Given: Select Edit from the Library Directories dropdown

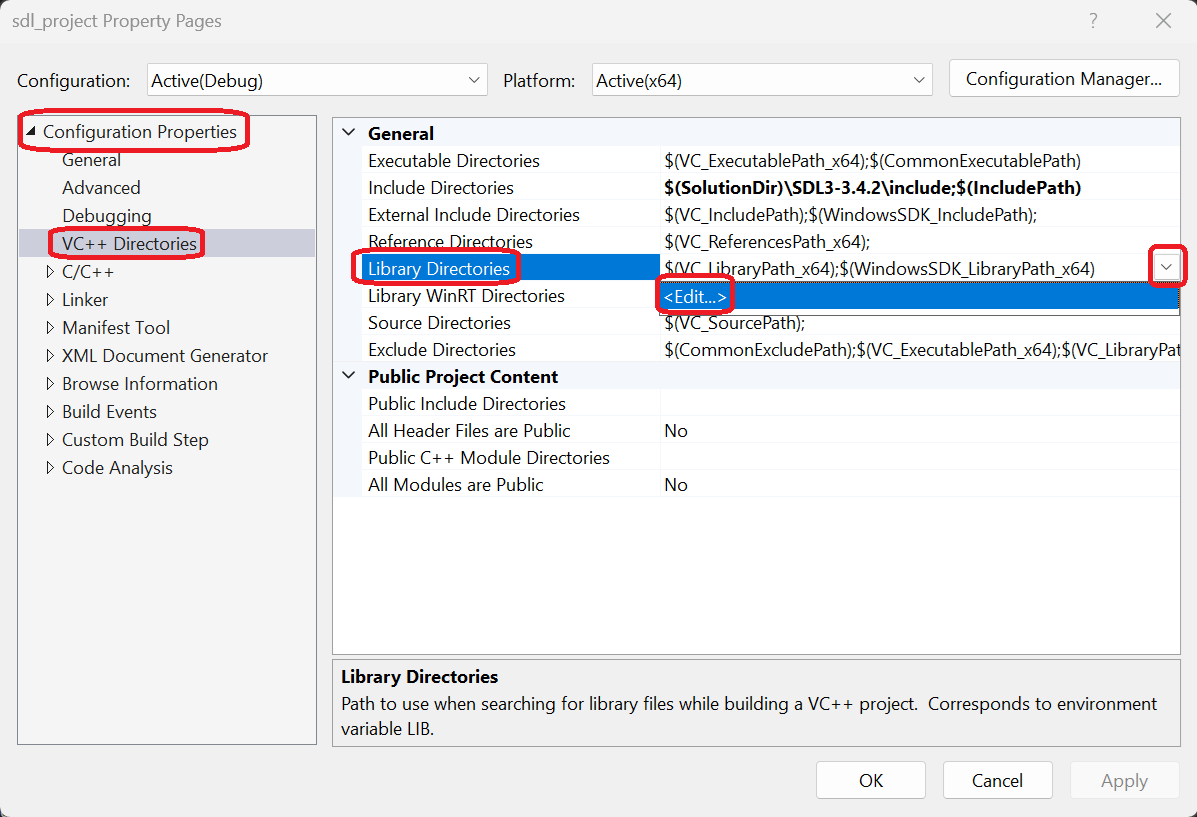Looking at the screenshot, I should [695, 296].
